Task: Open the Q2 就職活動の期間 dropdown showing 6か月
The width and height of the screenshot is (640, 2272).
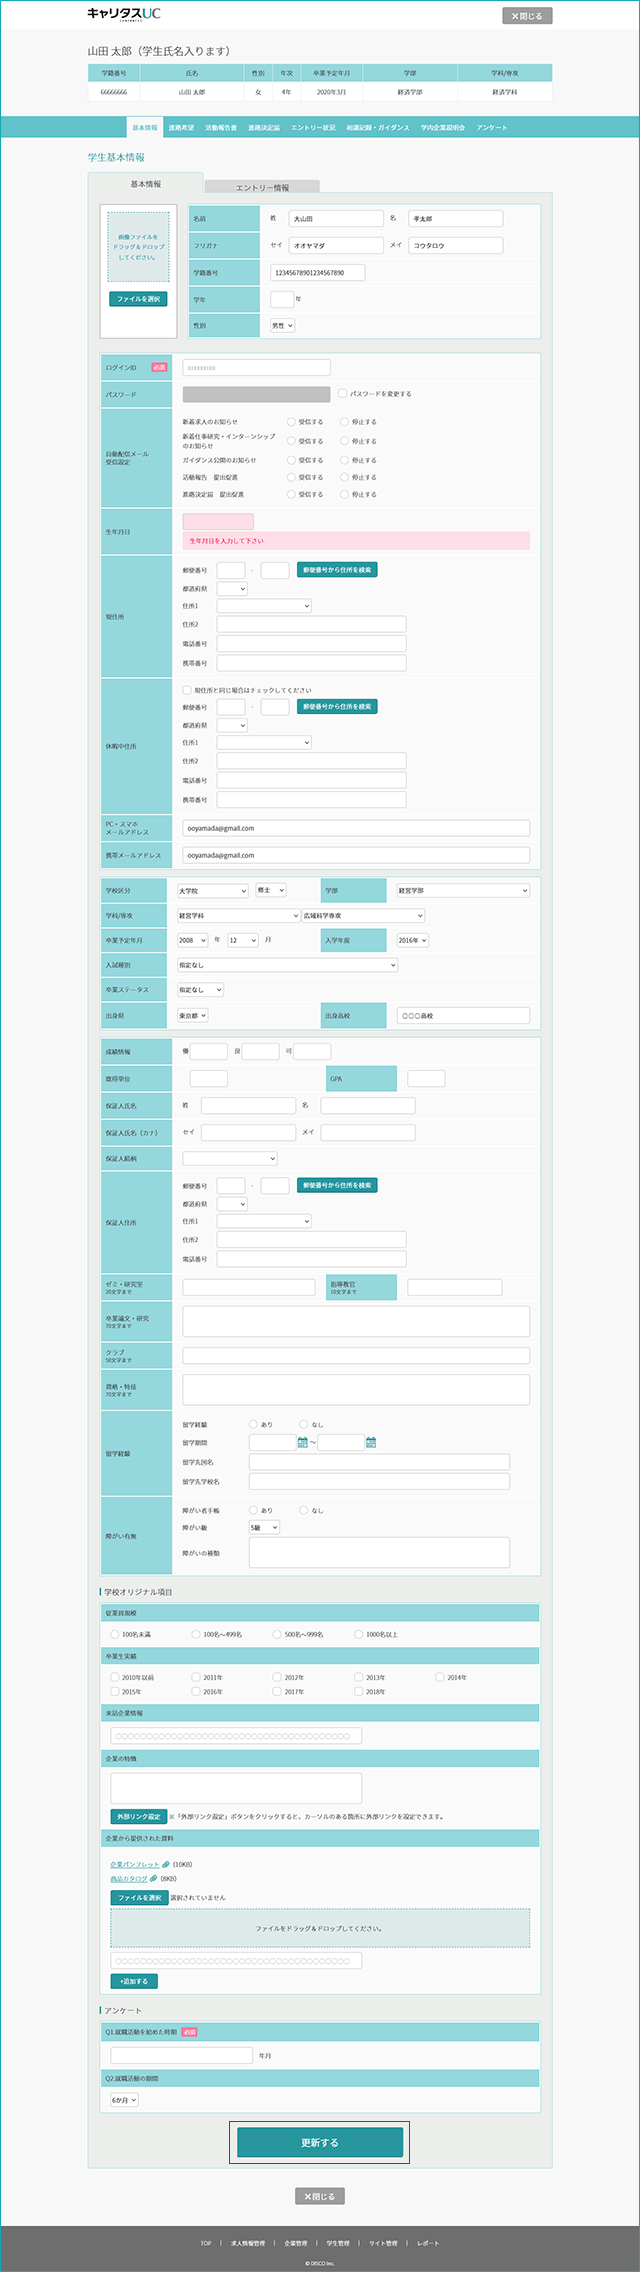Action: tap(124, 2100)
